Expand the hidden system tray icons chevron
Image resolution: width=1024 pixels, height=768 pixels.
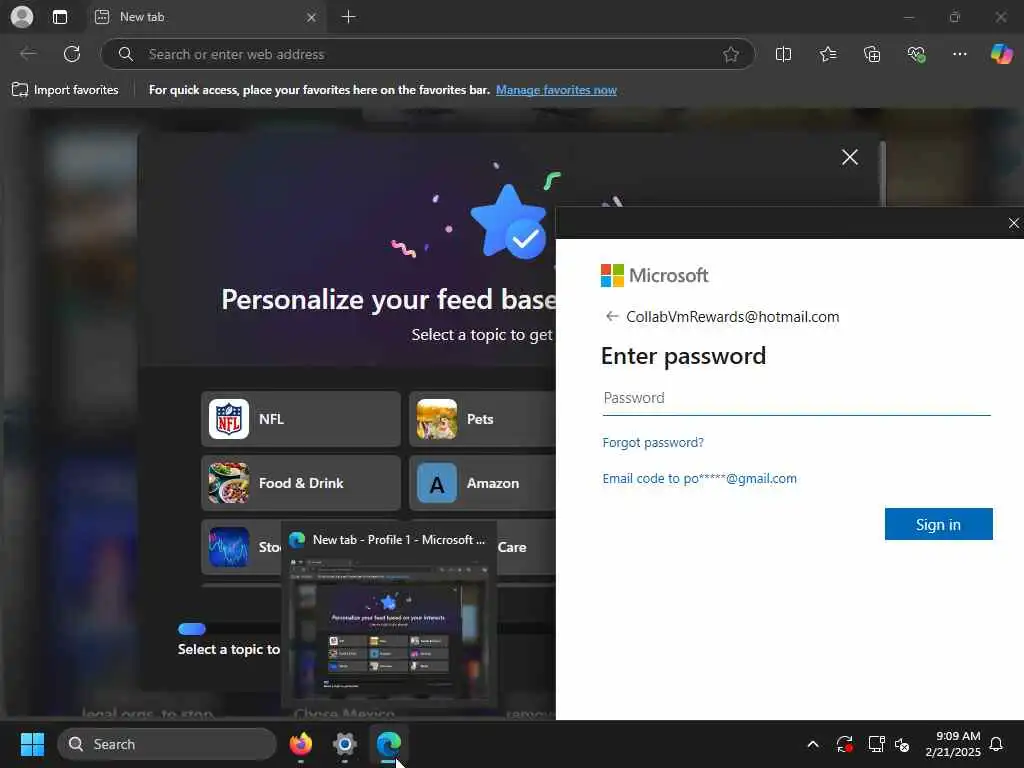pyautogui.click(x=813, y=744)
